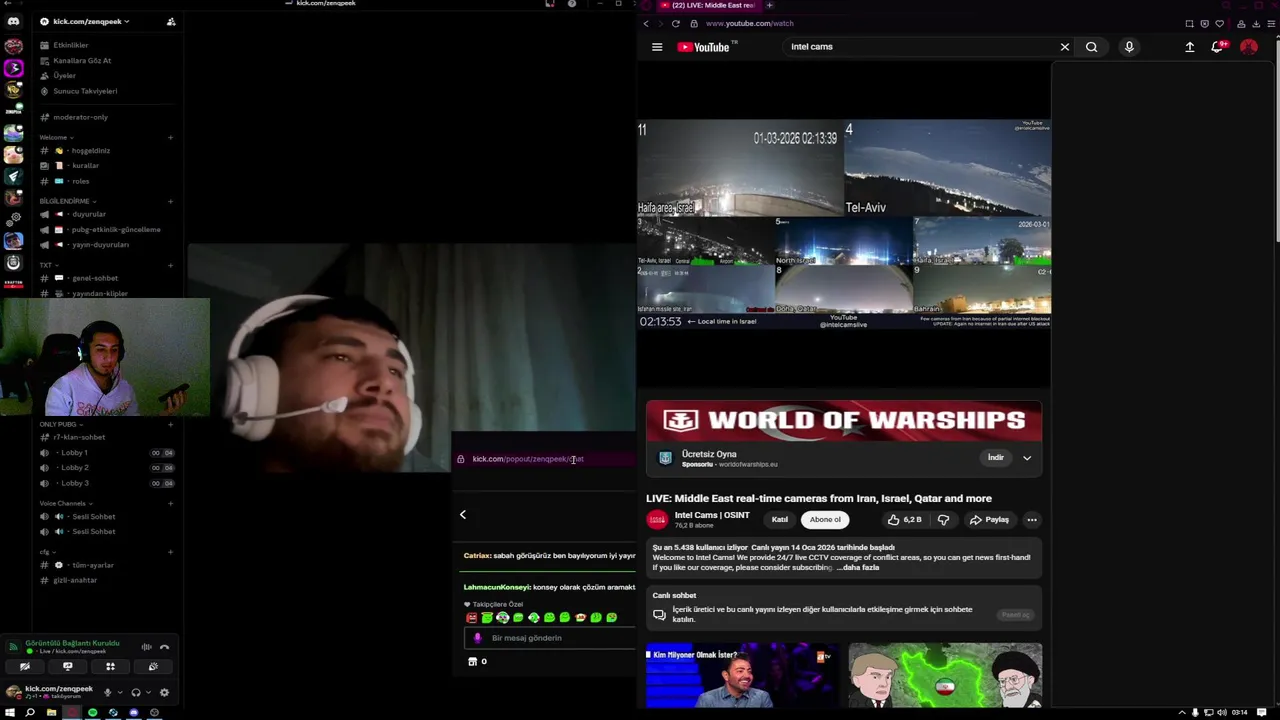
Task: Open kick.com/zenqpeek server dropdown
Action: (x=90, y=21)
